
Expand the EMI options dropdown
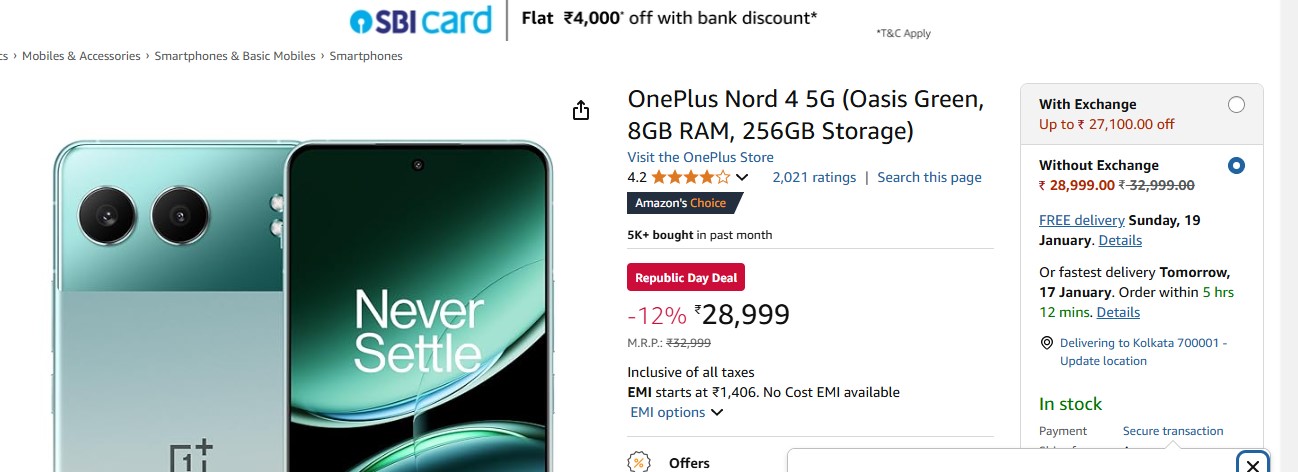pyautogui.click(x=676, y=412)
